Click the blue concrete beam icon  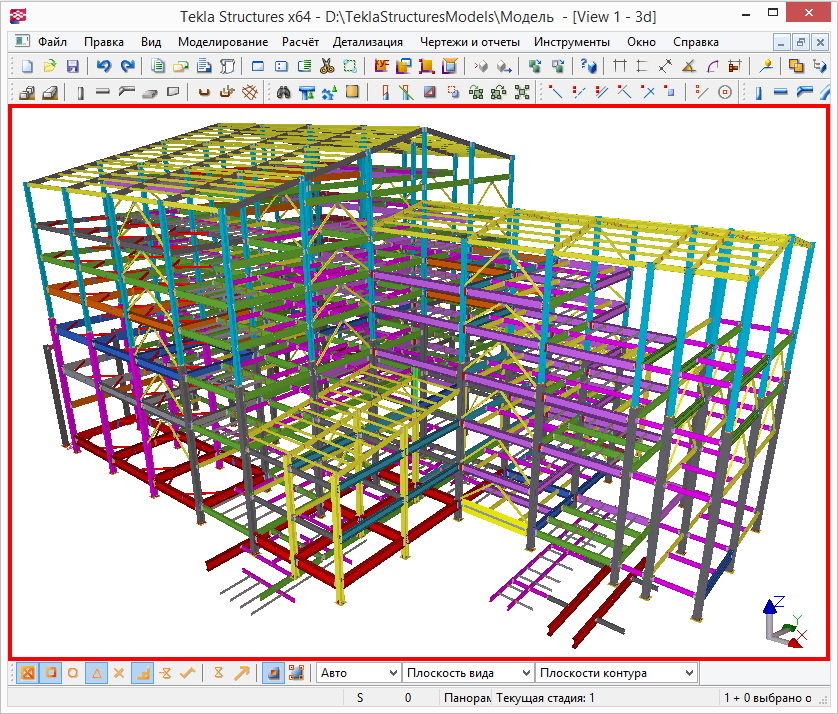pos(781,92)
